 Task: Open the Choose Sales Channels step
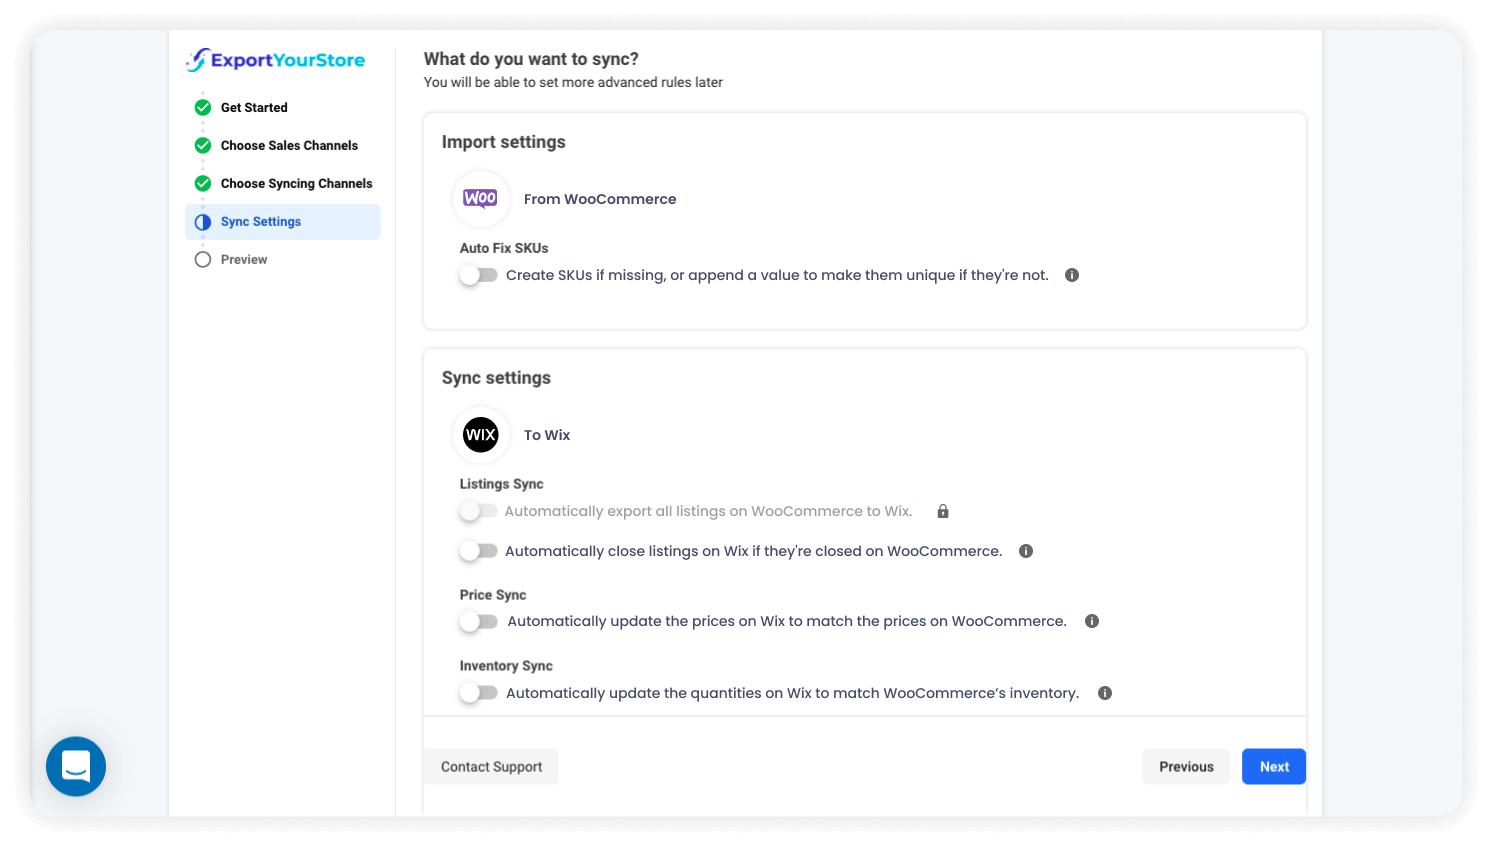(x=289, y=145)
